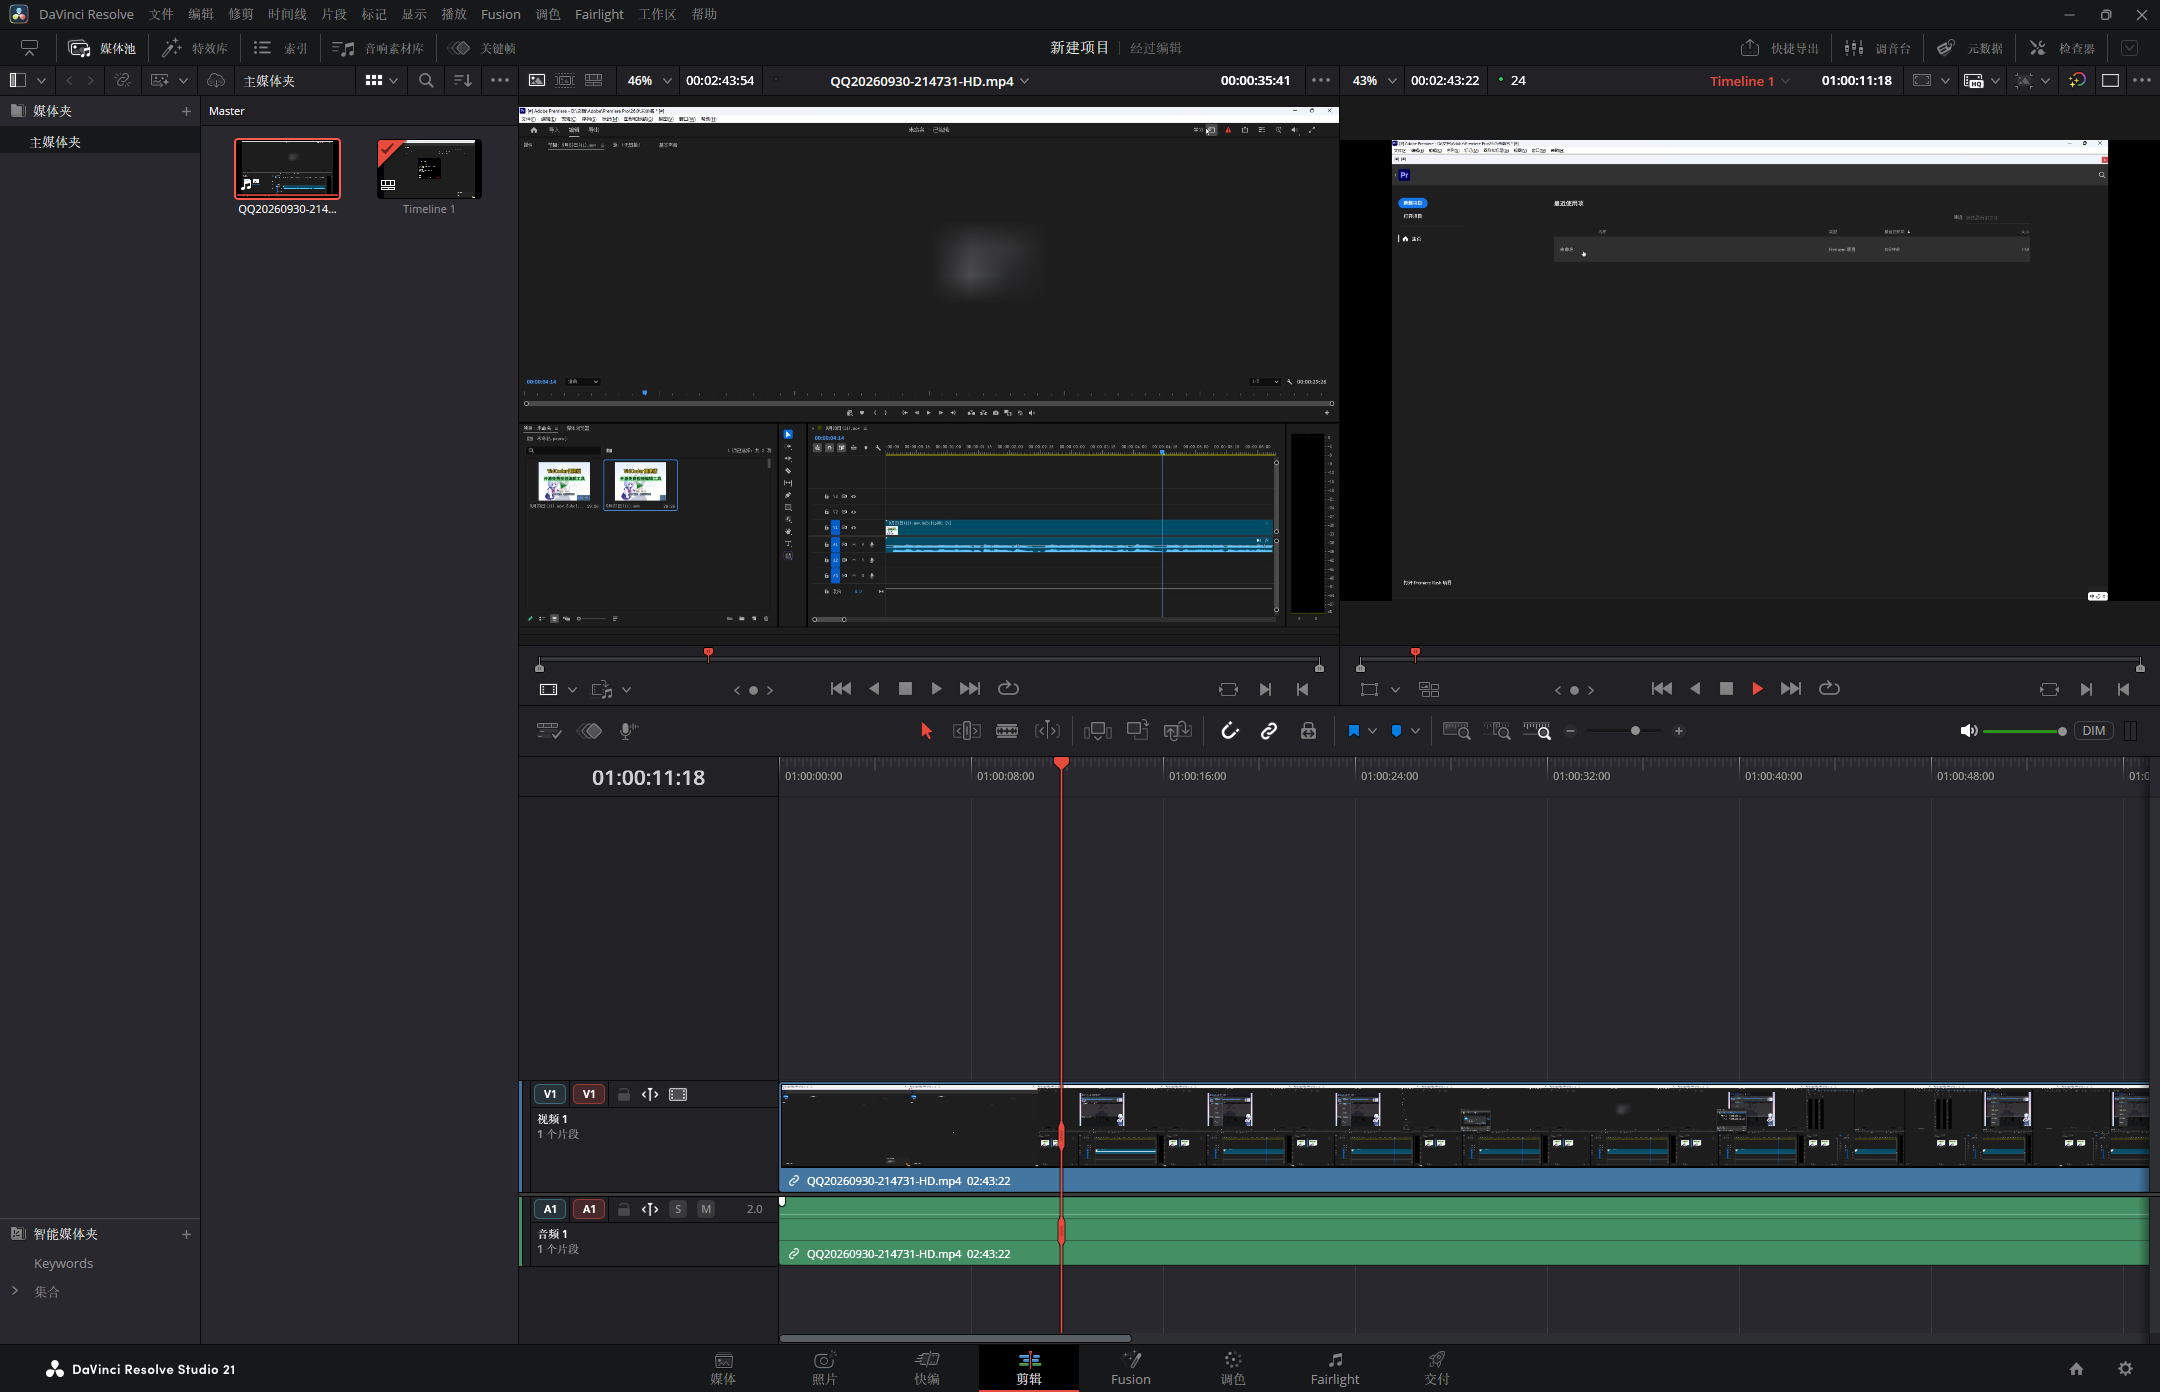Image resolution: width=2160 pixels, height=1392 pixels.
Task: Adjust the monitor volume slider
Action: [x=2025, y=731]
